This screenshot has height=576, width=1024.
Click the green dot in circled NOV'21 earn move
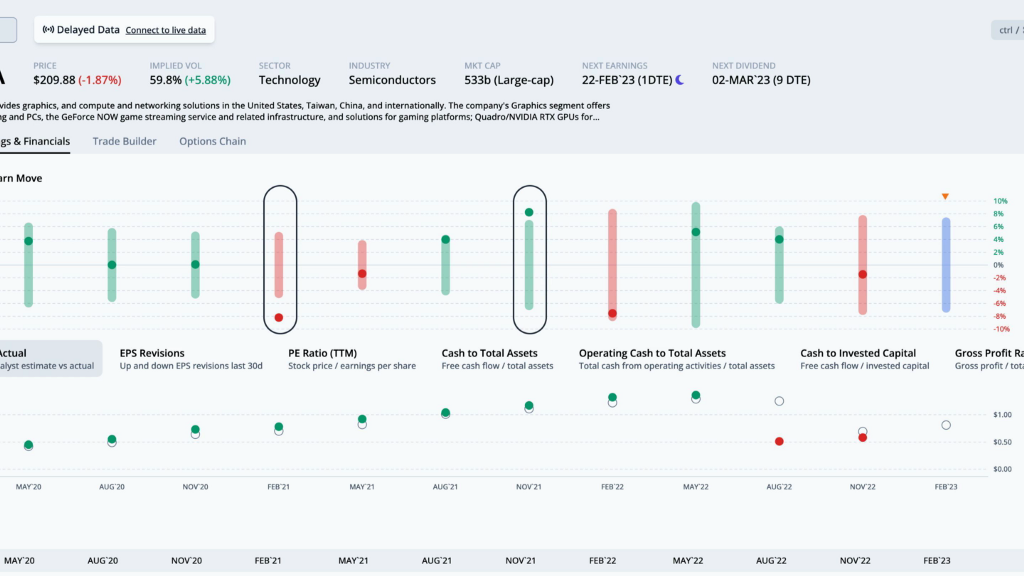pos(529,212)
